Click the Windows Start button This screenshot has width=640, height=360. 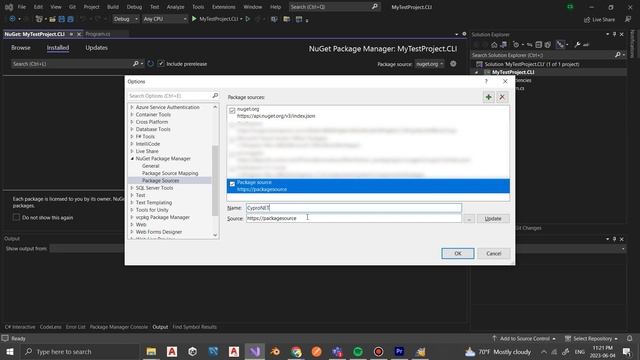coord(10,351)
